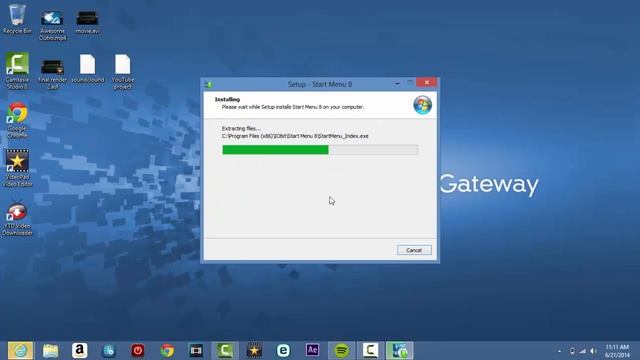Minimize the Setup - Start Menu 8 window
The image size is (640, 360).
point(397,83)
